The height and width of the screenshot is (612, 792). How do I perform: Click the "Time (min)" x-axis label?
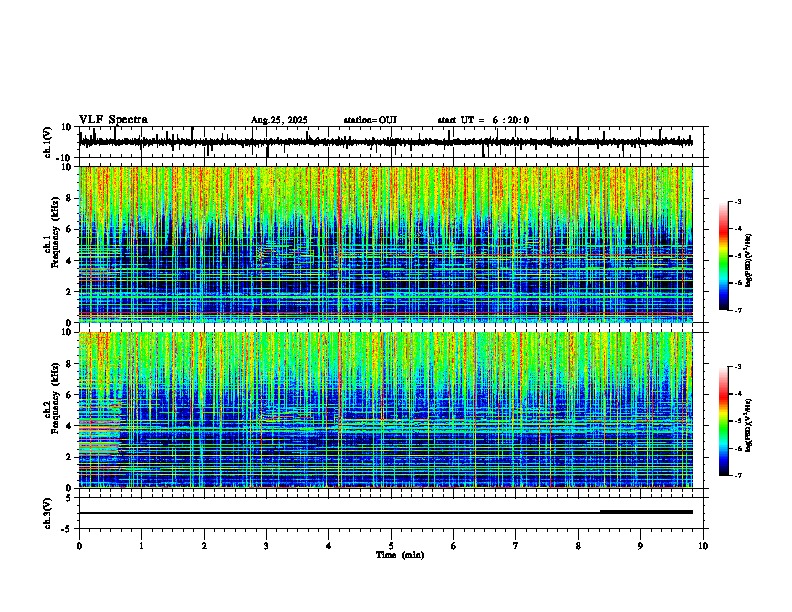[400, 555]
